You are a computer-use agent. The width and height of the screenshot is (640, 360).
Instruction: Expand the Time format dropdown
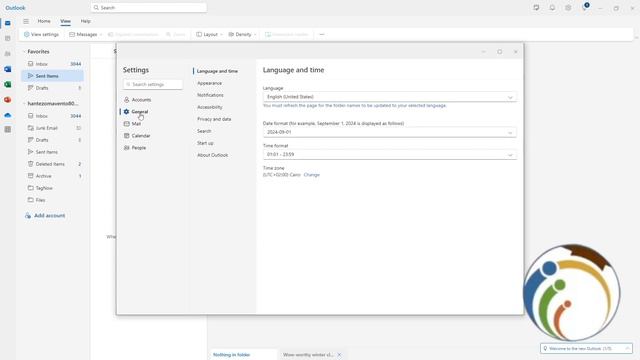coord(390,155)
